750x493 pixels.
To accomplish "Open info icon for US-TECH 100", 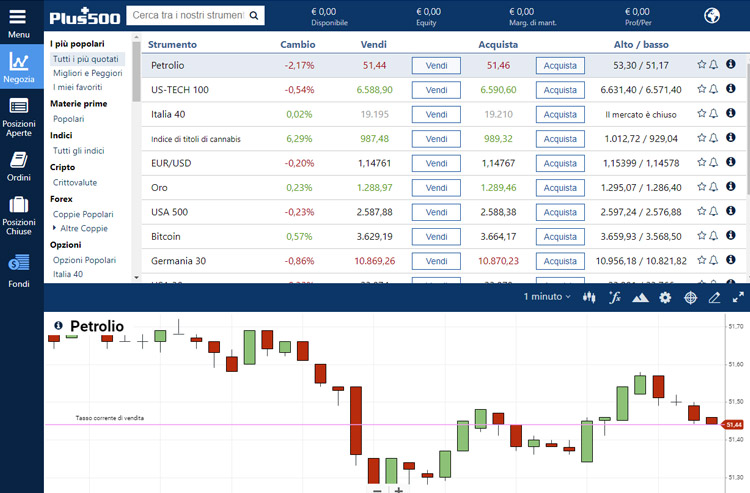I will point(730,88).
